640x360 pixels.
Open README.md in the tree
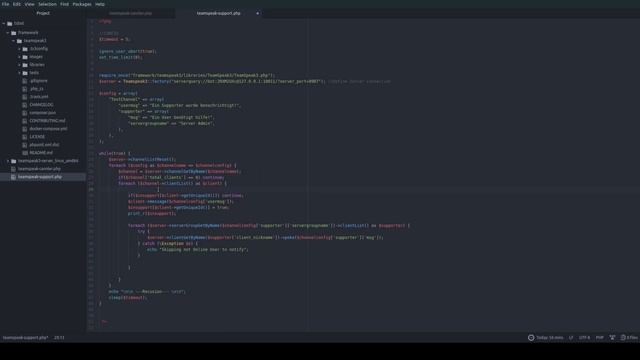41,153
